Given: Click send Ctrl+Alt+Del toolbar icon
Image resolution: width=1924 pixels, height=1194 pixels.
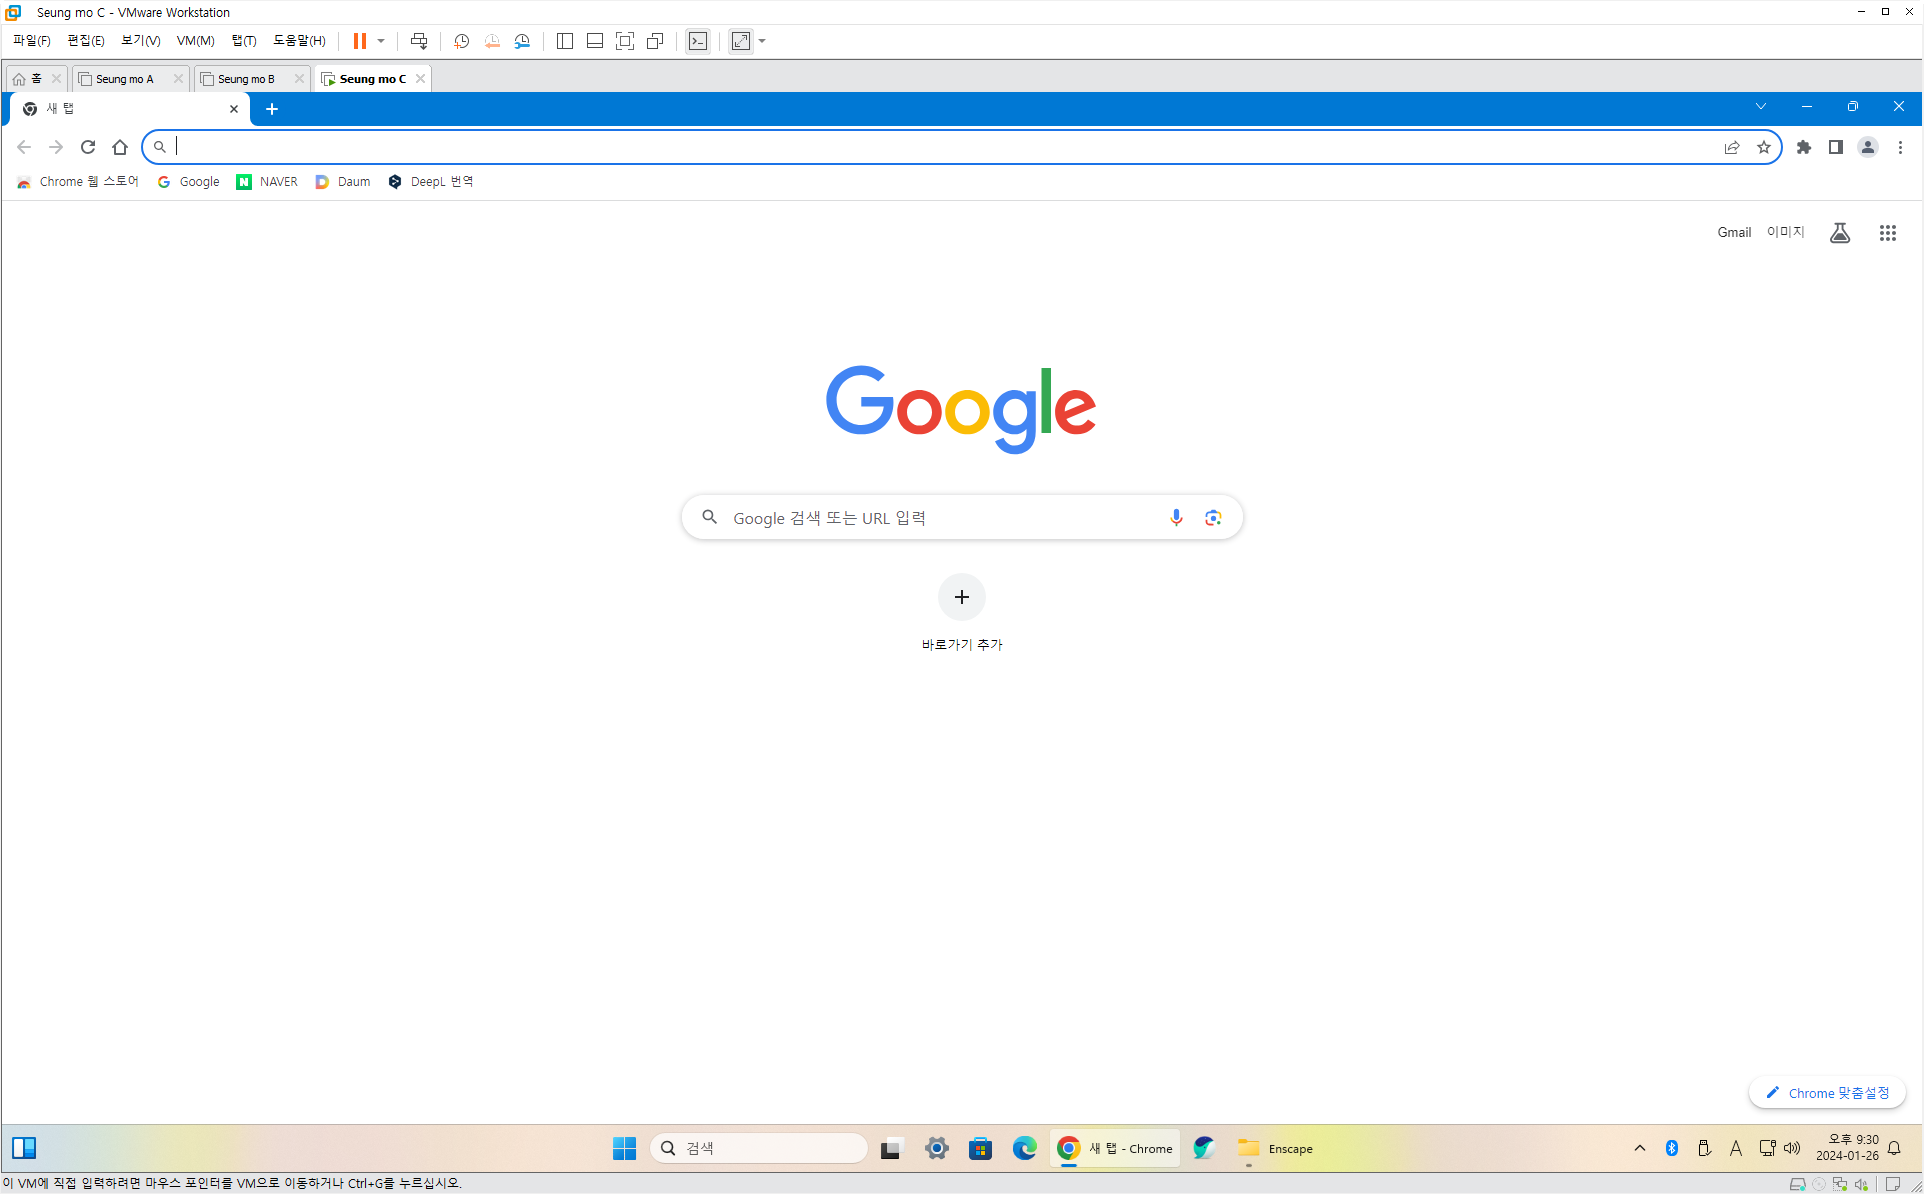Looking at the screenshot, I should coord(419,41).
